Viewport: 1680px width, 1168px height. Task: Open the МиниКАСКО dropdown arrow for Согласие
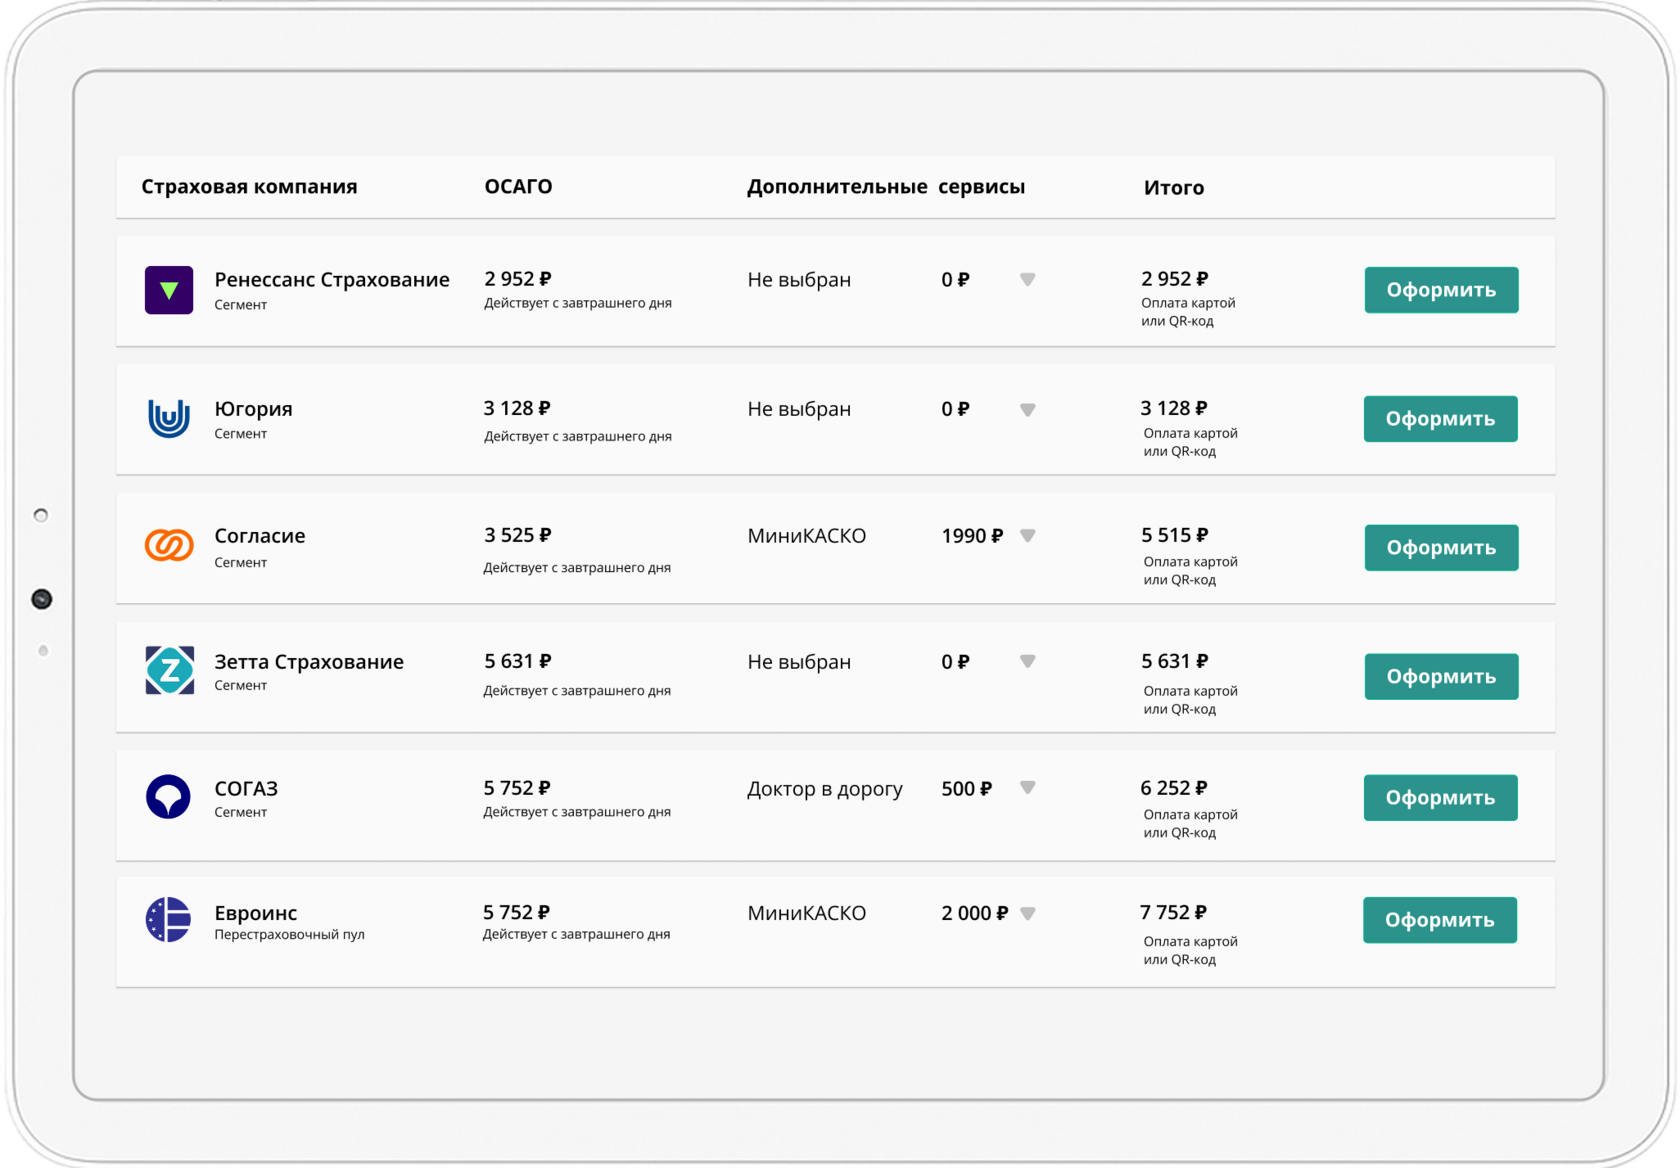pos(1027,536)
